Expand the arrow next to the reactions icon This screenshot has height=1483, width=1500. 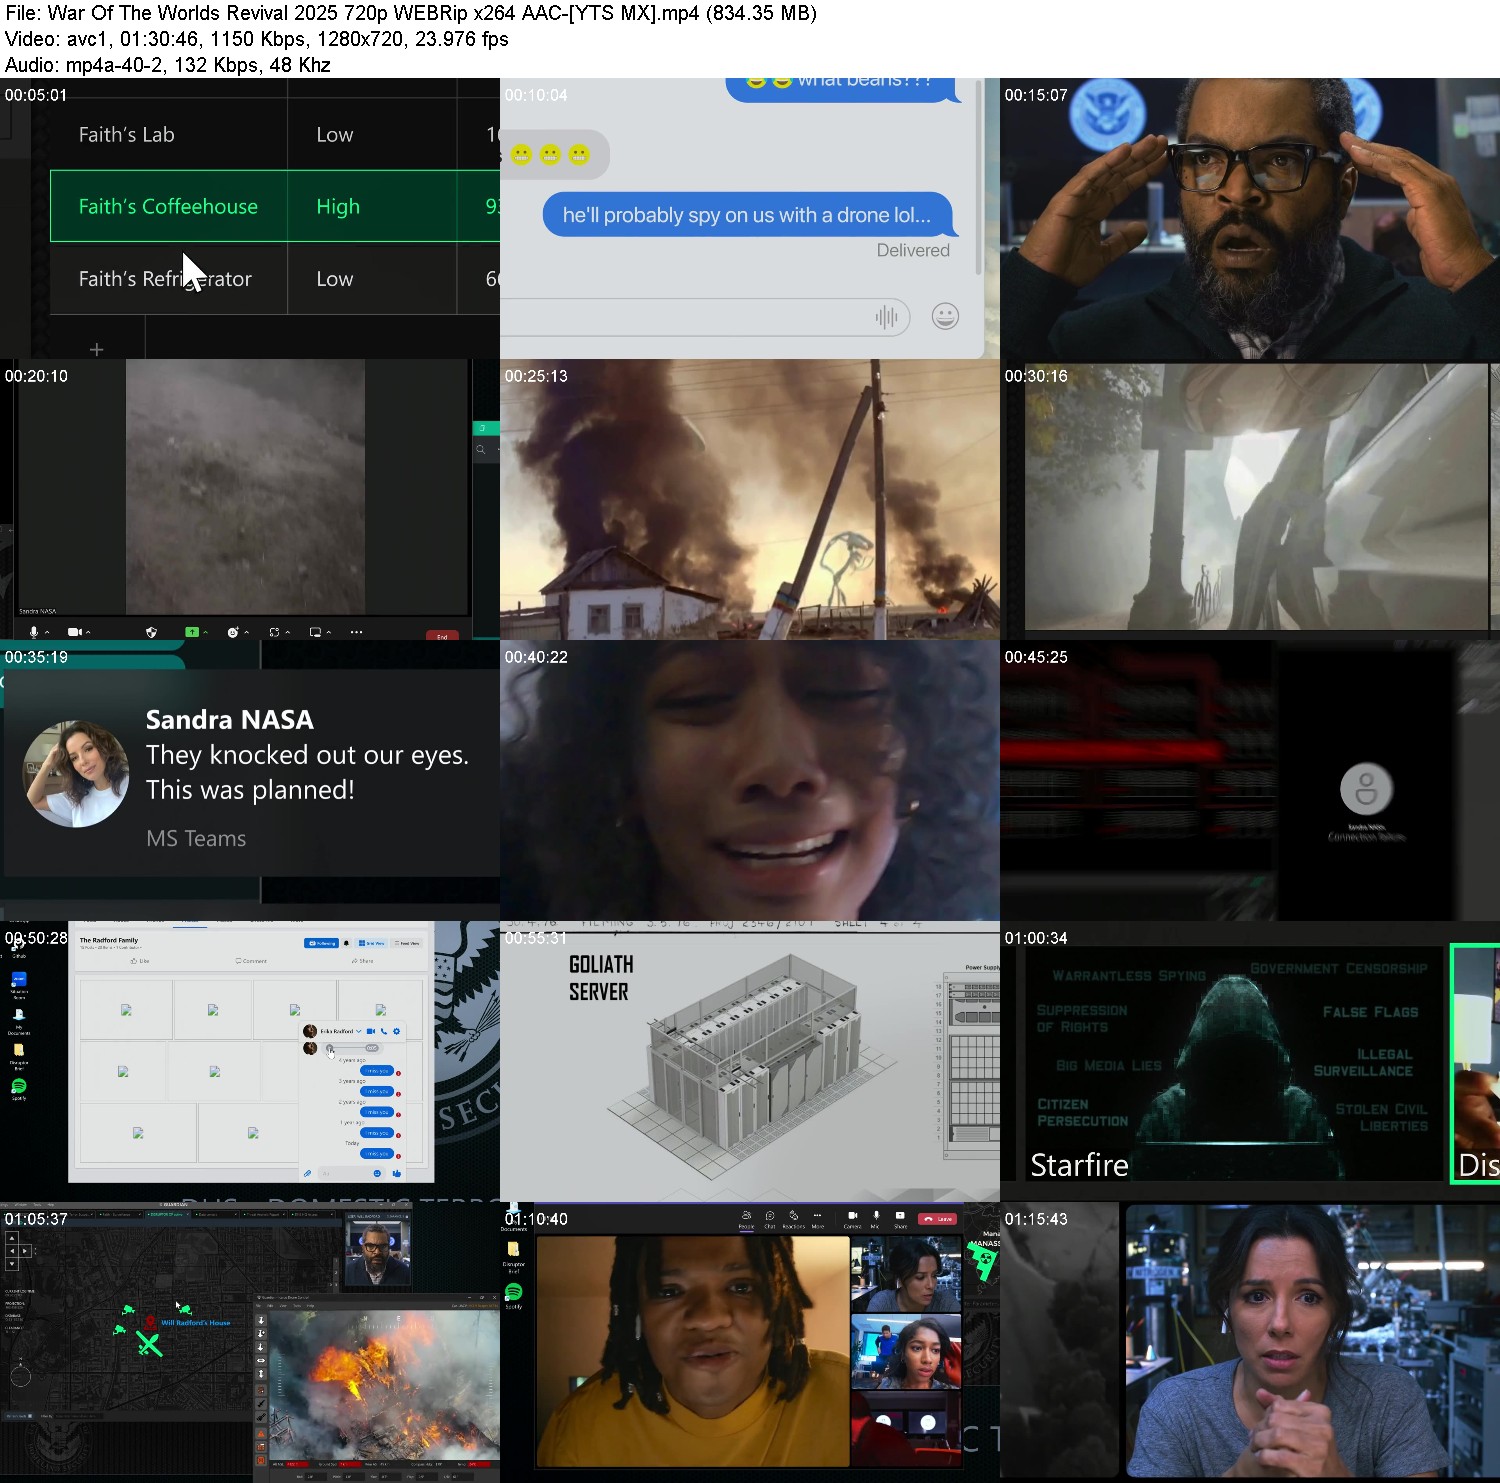click(246, 632)
